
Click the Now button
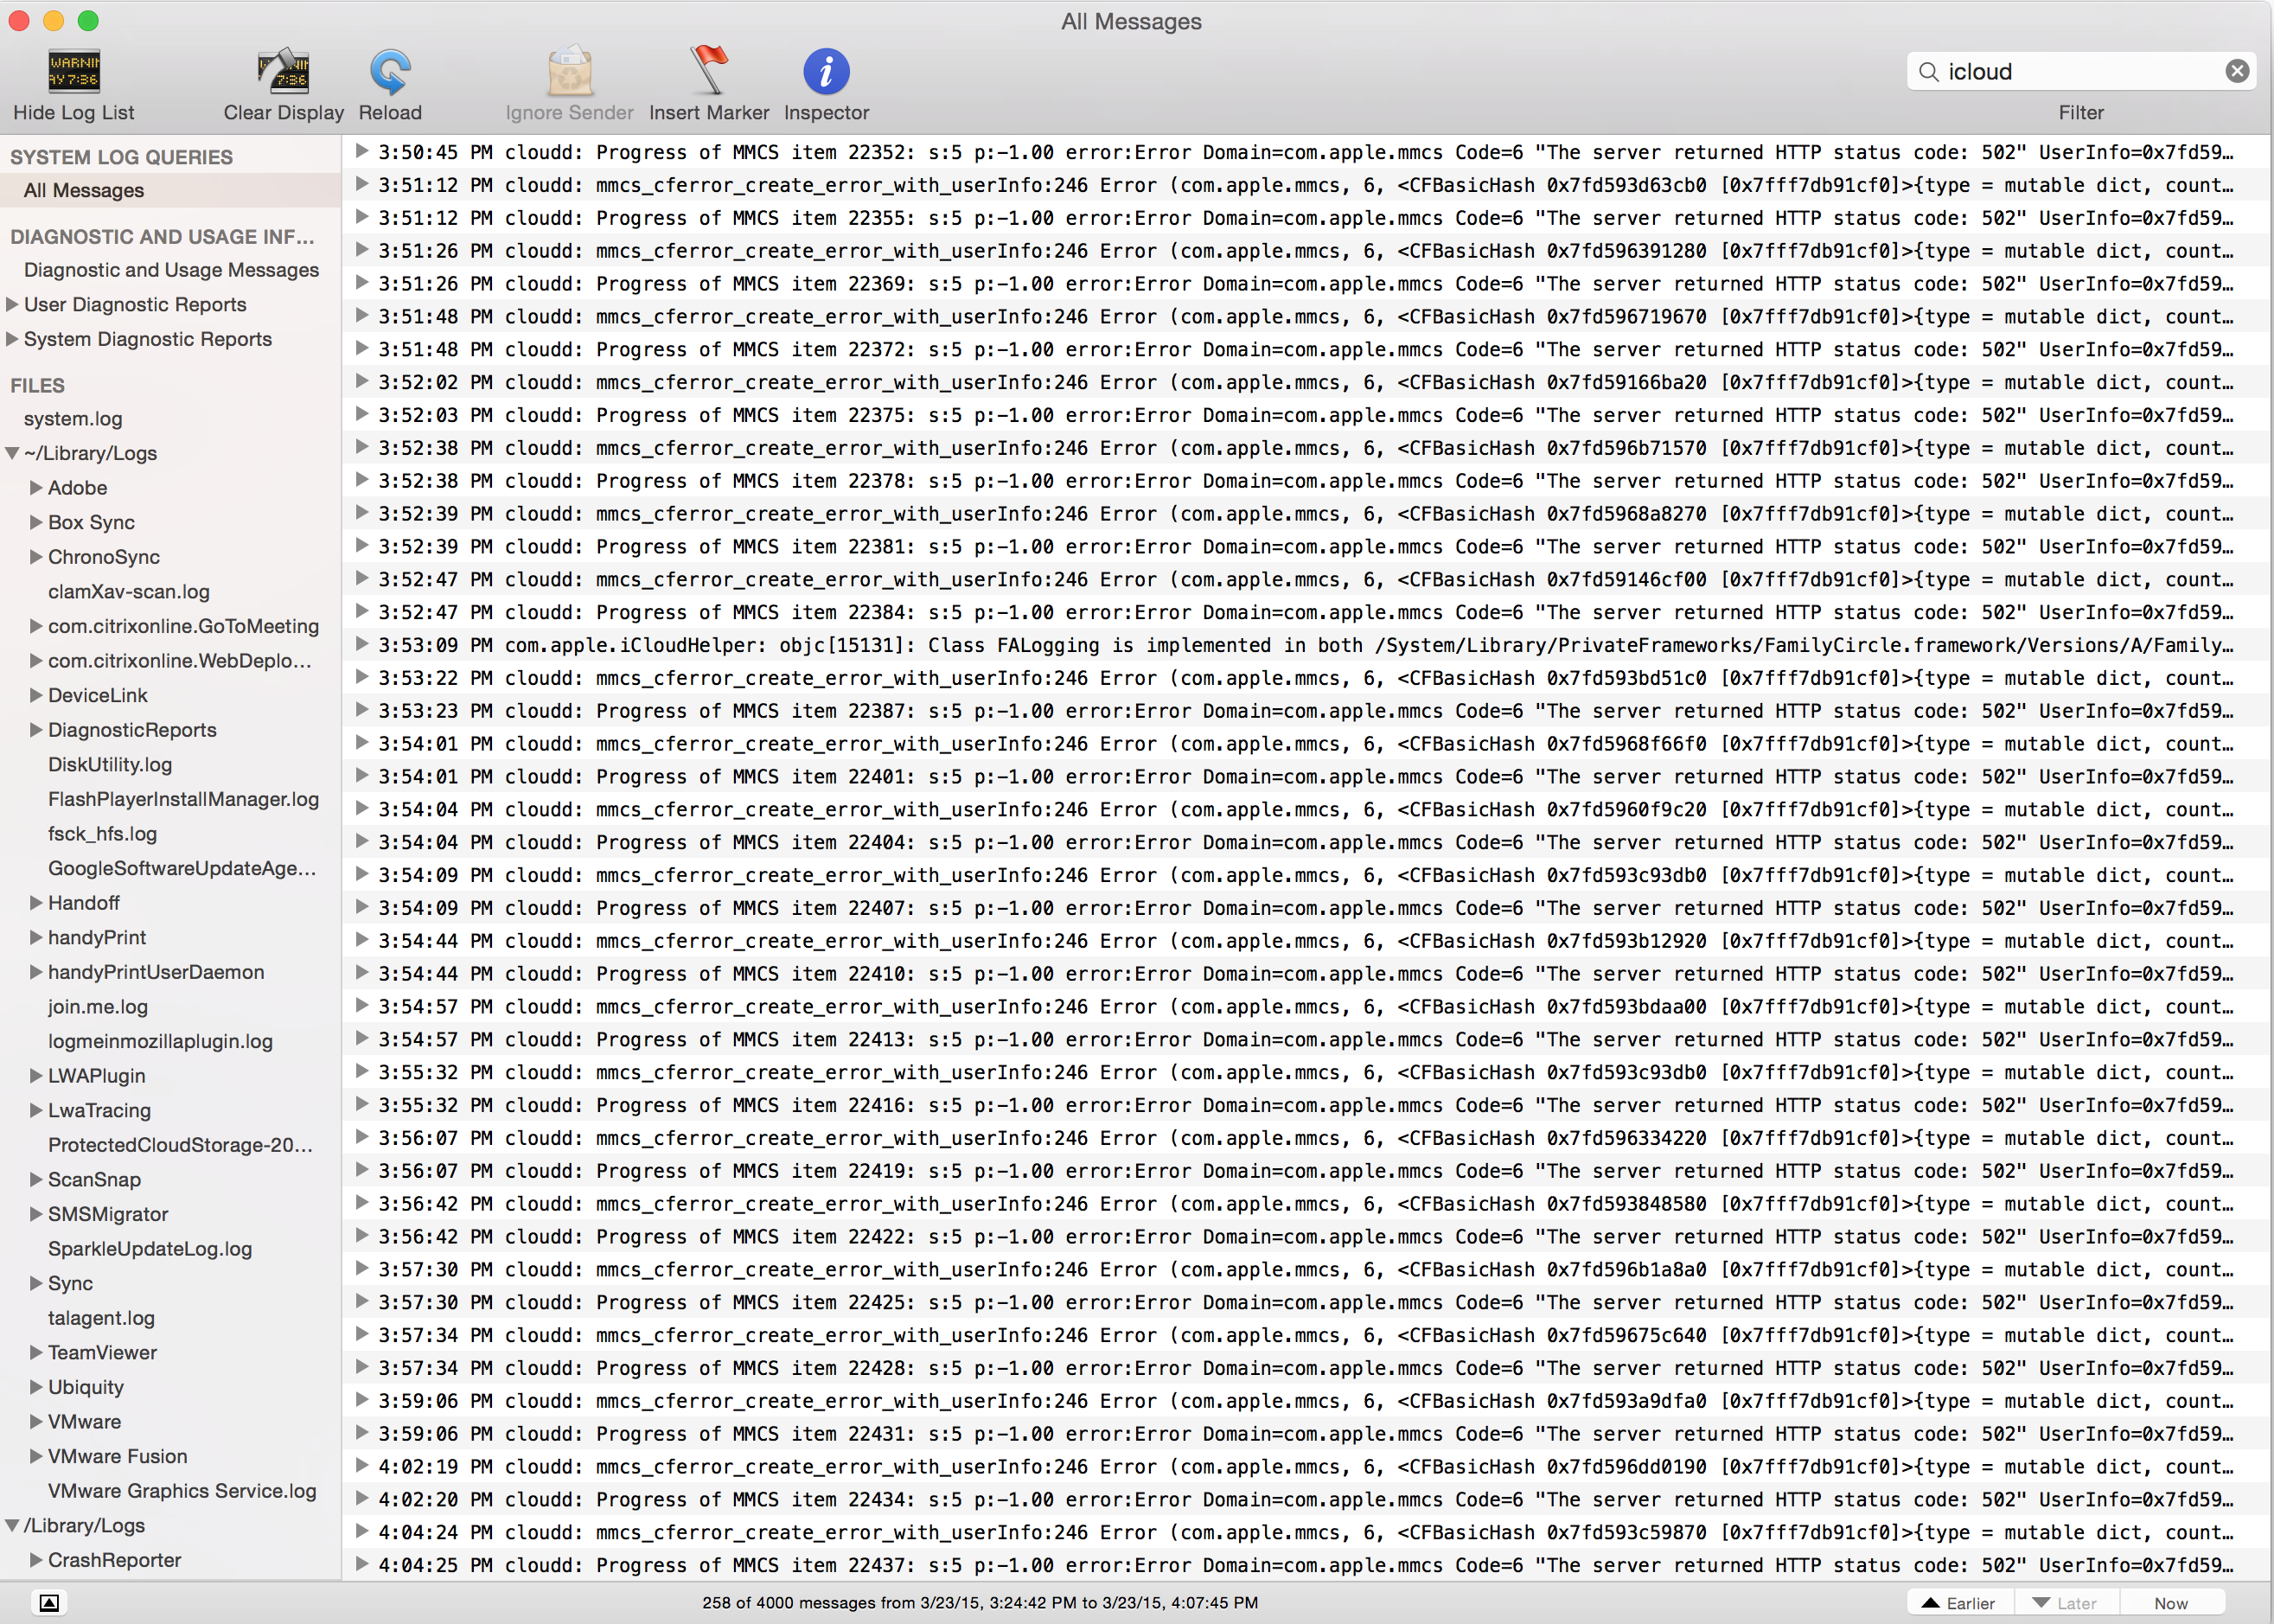click(x=2170, y=1603)
